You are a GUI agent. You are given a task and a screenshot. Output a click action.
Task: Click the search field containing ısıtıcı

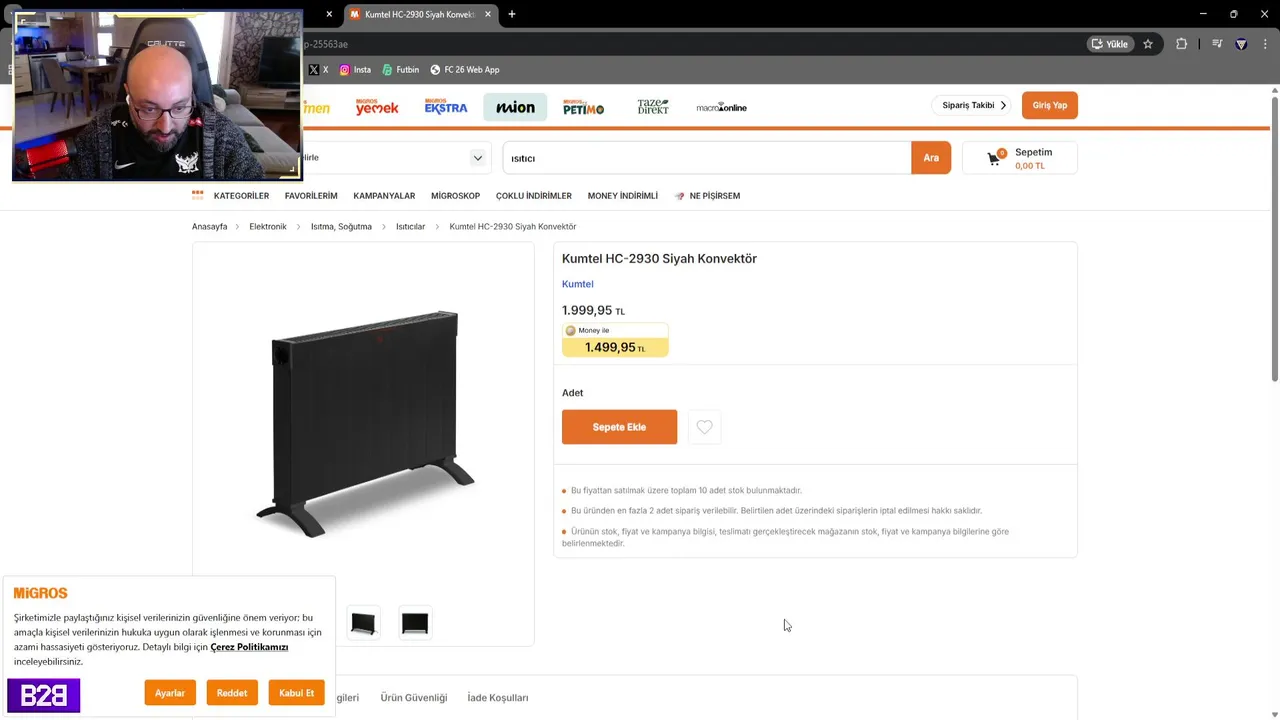pyautogui.click(x=706, y=158)
